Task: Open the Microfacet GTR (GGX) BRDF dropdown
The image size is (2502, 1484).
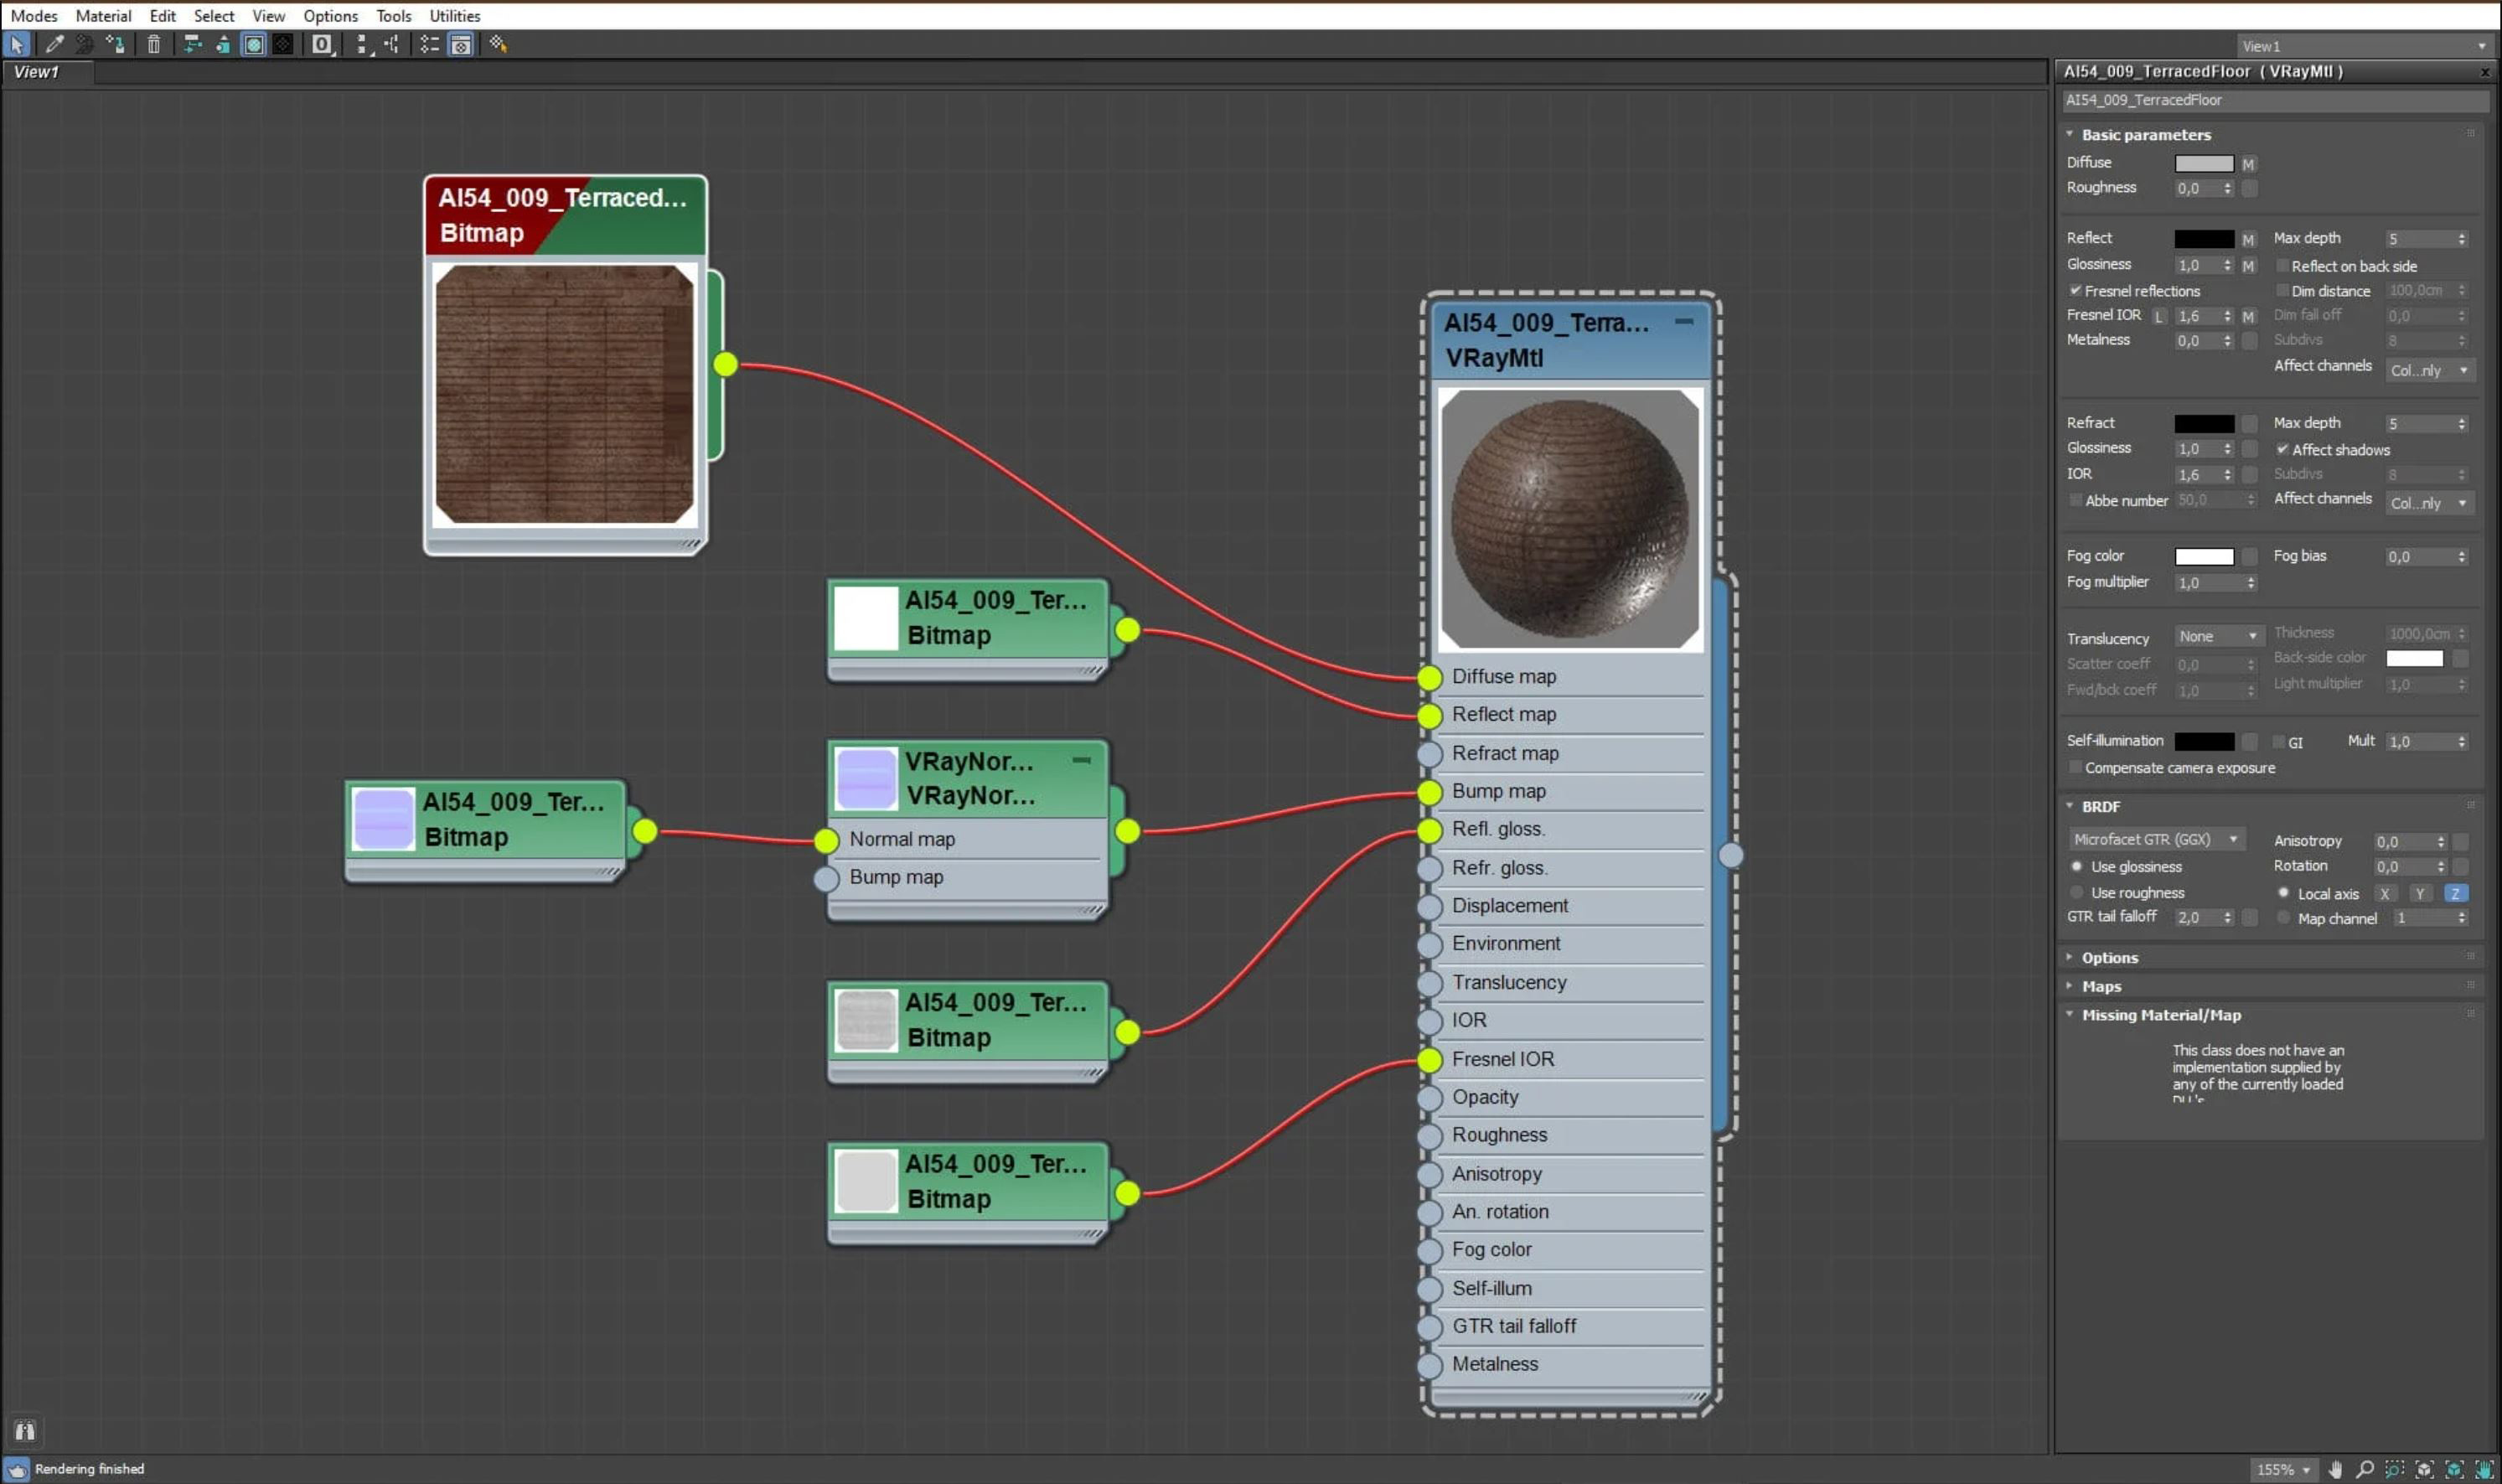Action: click(x=2155, y=839)
